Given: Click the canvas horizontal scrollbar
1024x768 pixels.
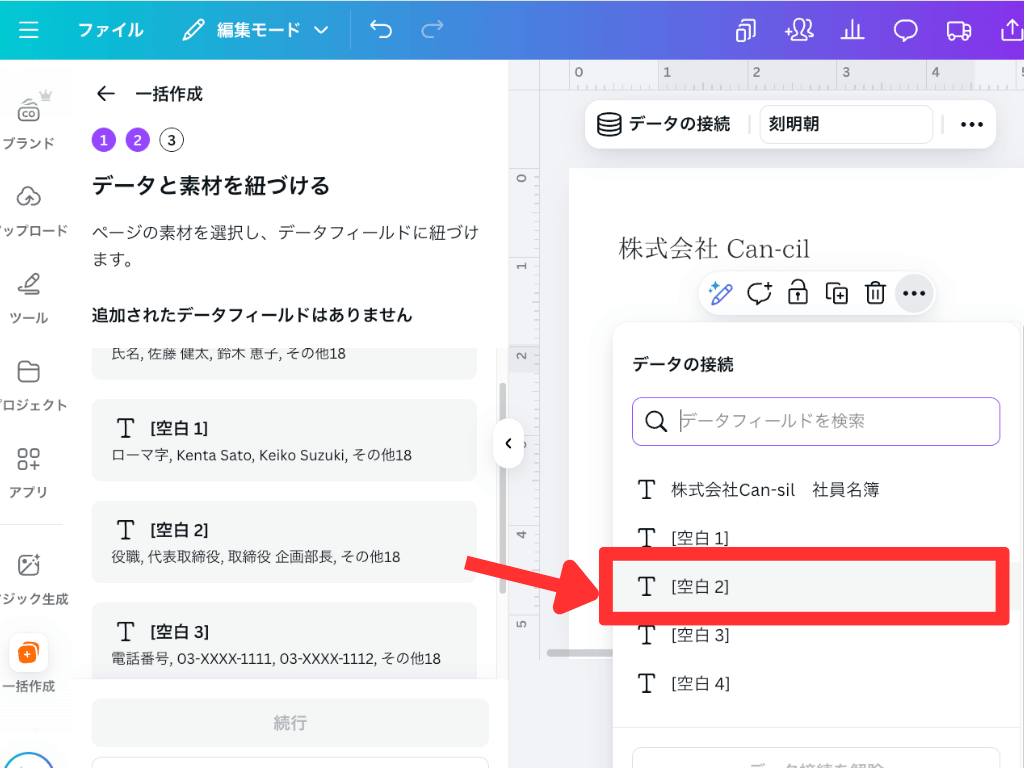Looking at the screenshot, I should point(579,652).
